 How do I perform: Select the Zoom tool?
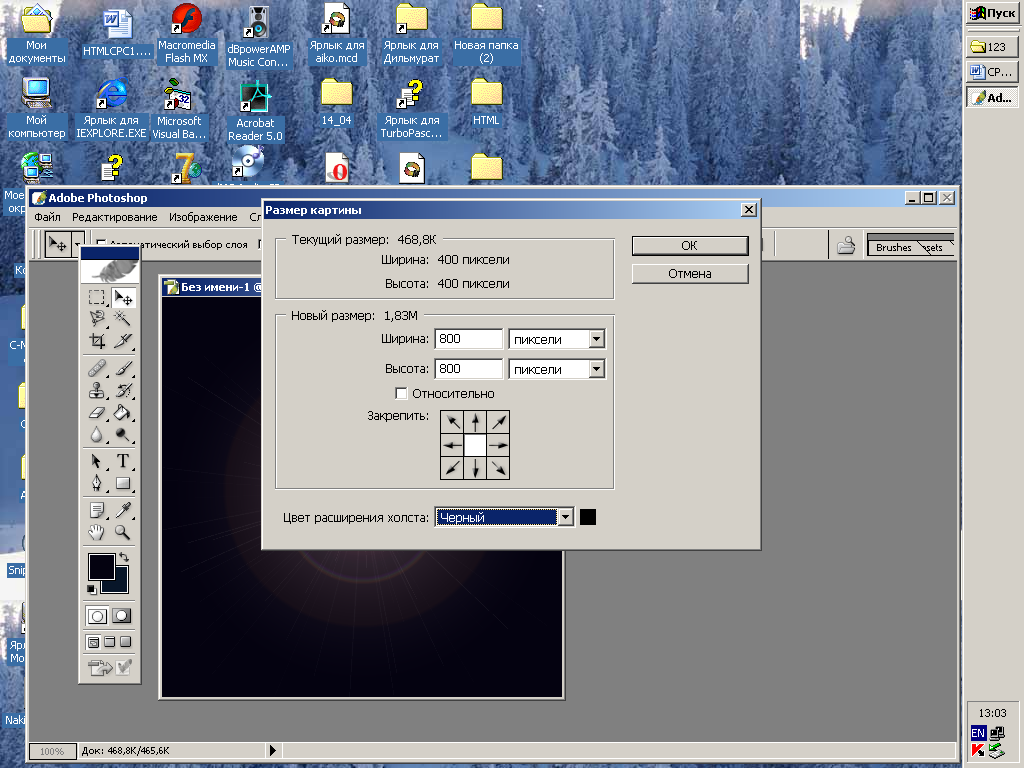pos(123,532)
